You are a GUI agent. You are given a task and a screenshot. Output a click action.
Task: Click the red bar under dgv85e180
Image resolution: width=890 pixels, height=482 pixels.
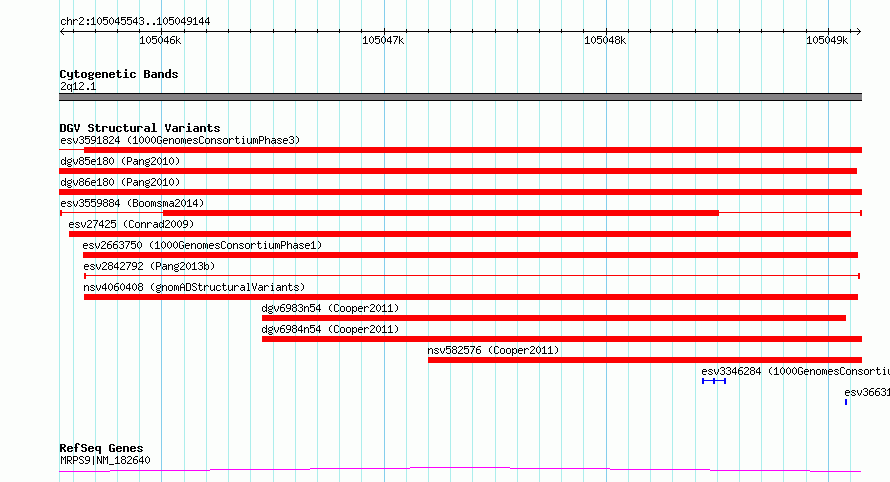point(458,171)
